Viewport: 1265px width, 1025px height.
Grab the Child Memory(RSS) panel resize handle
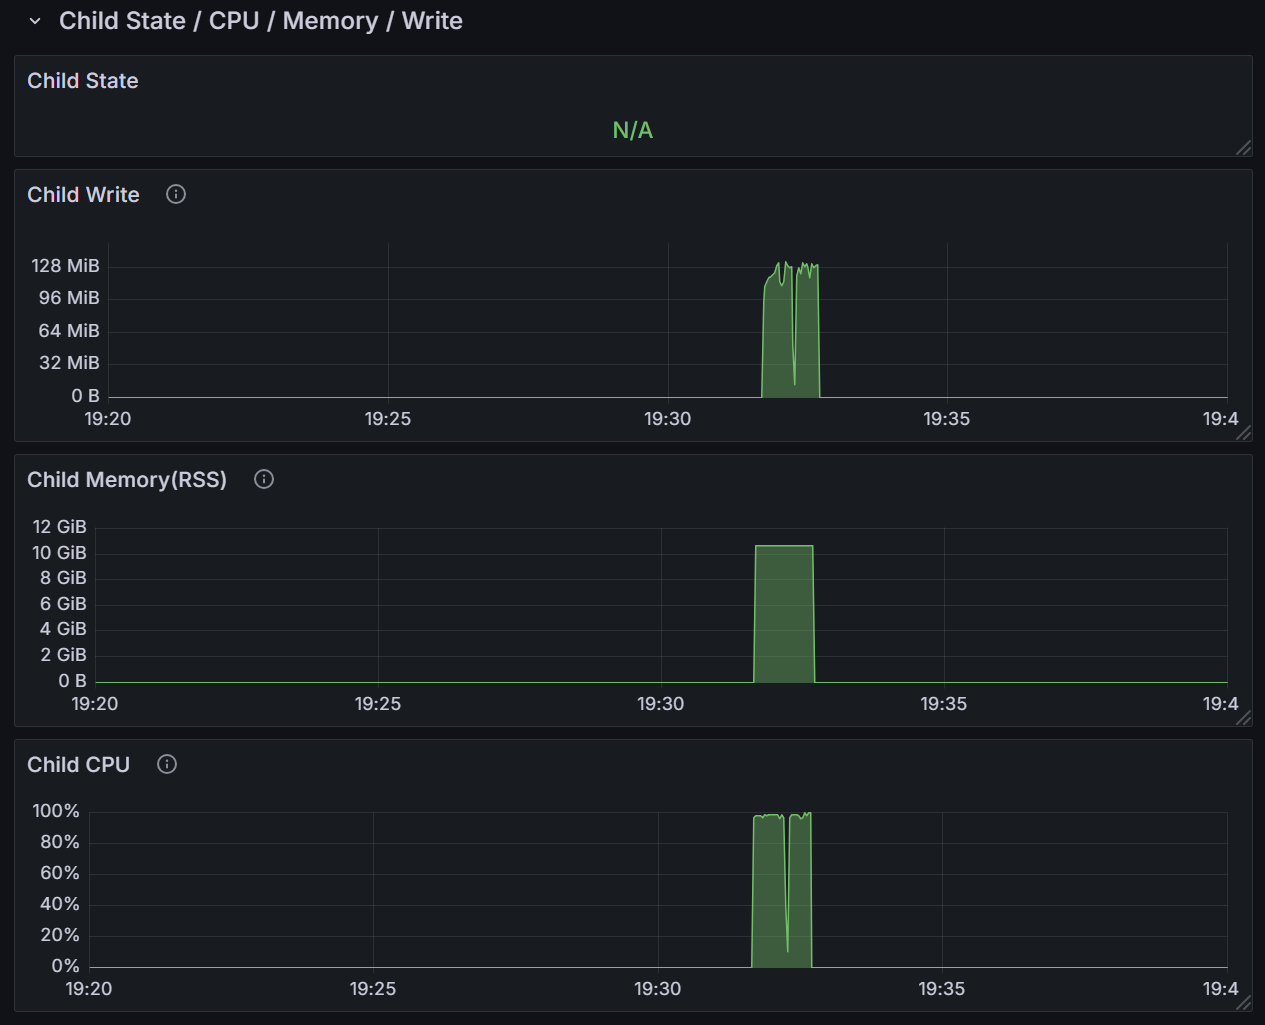click(x=1243, y=718)
